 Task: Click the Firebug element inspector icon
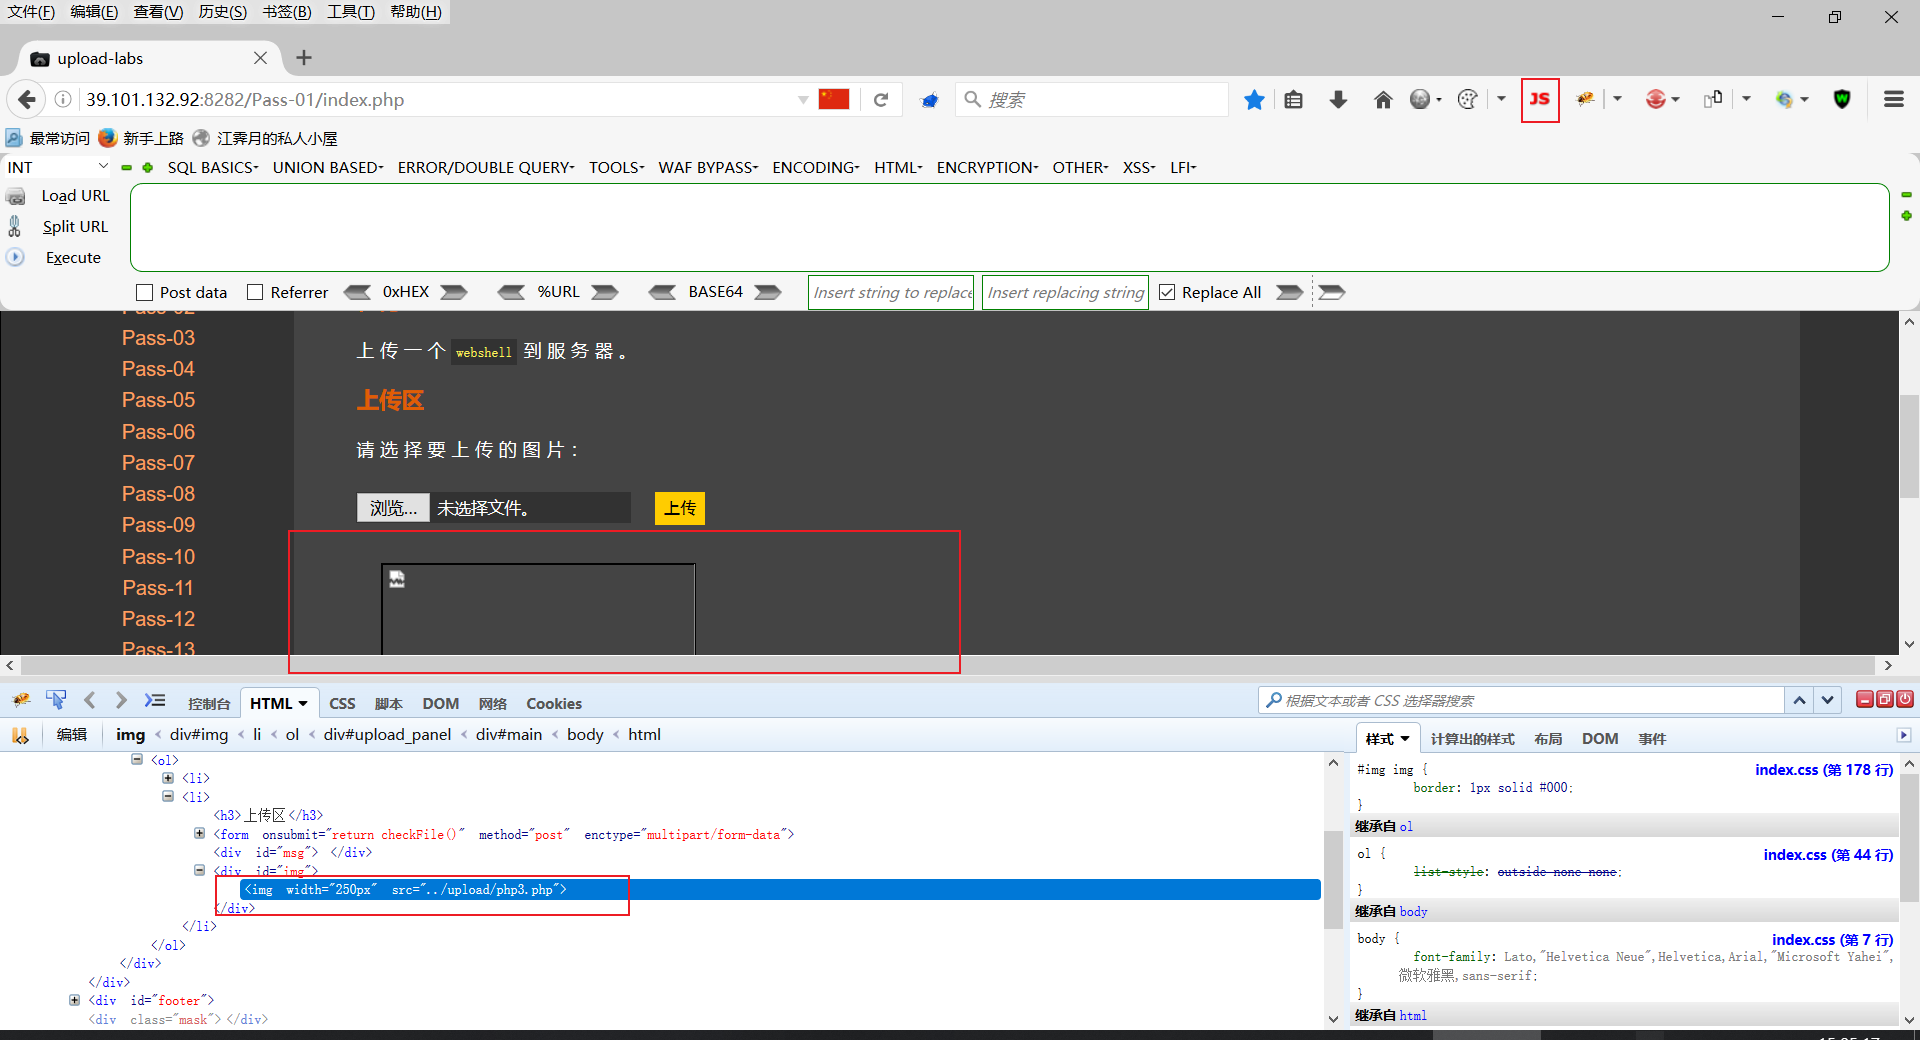point(56,700)
